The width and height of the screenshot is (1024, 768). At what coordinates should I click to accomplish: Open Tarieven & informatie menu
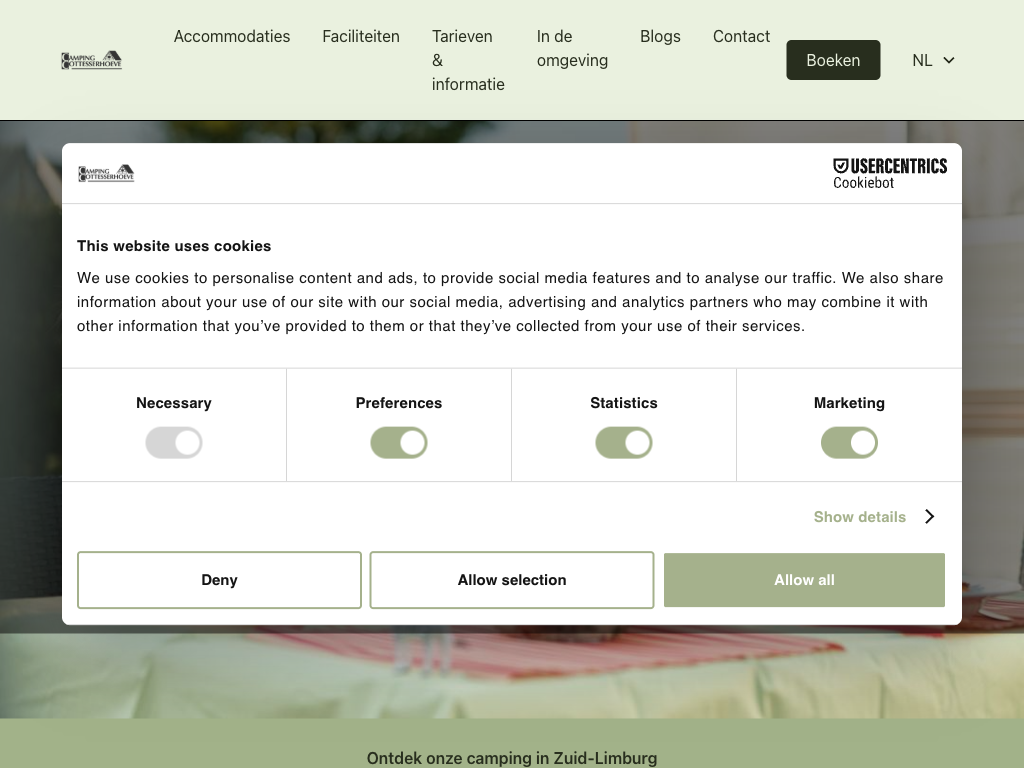tap(468, 60)
